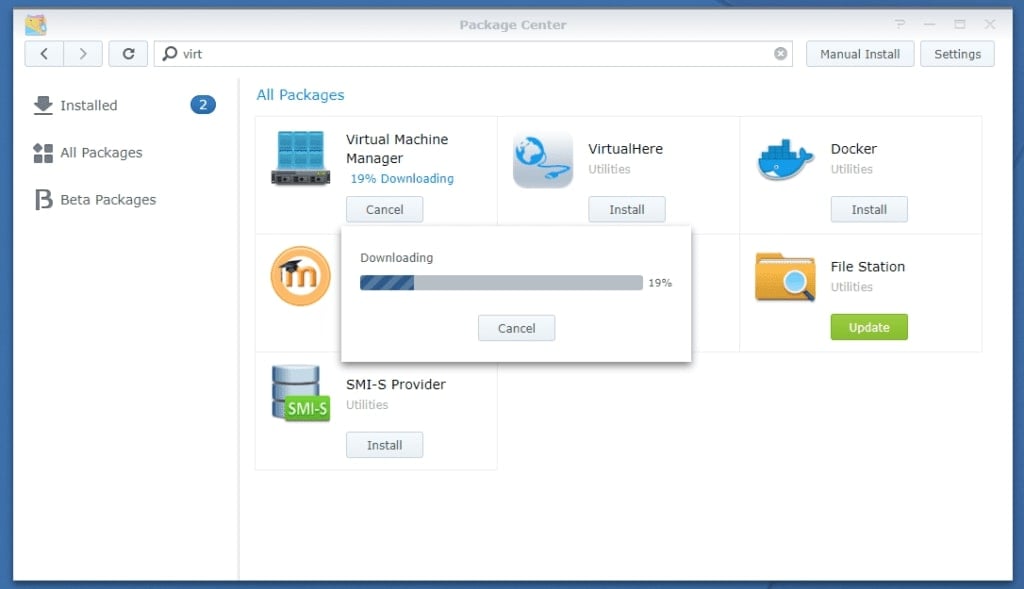
Task: Click the installed updates badge showing 2
Action: click(x=203, y=104)
